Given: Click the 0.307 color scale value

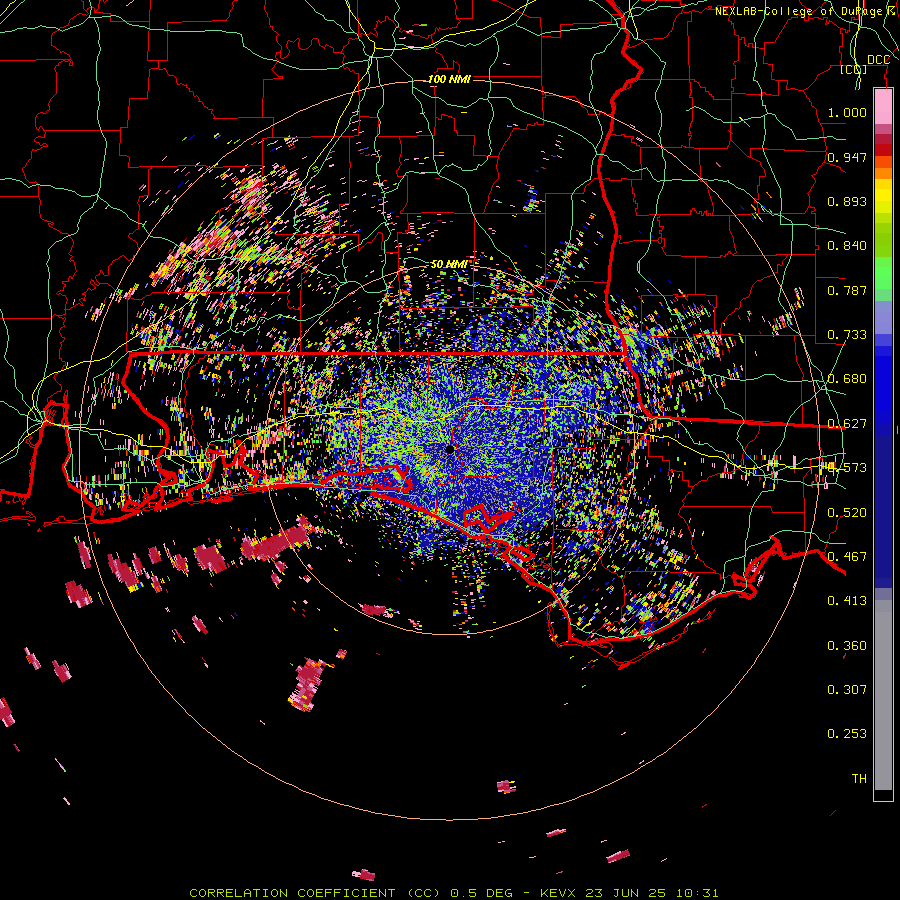Looking at the screenshot, I should click(847, 690).
